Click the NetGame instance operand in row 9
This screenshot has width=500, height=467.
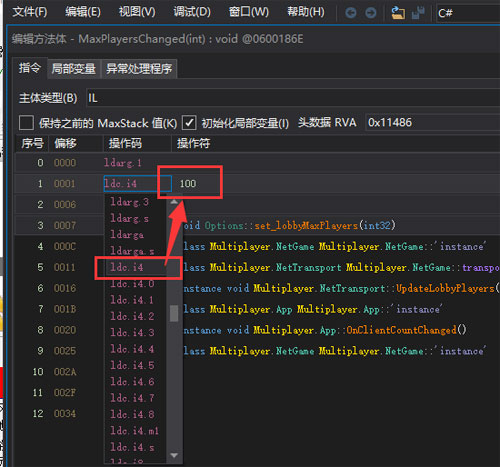335,351
